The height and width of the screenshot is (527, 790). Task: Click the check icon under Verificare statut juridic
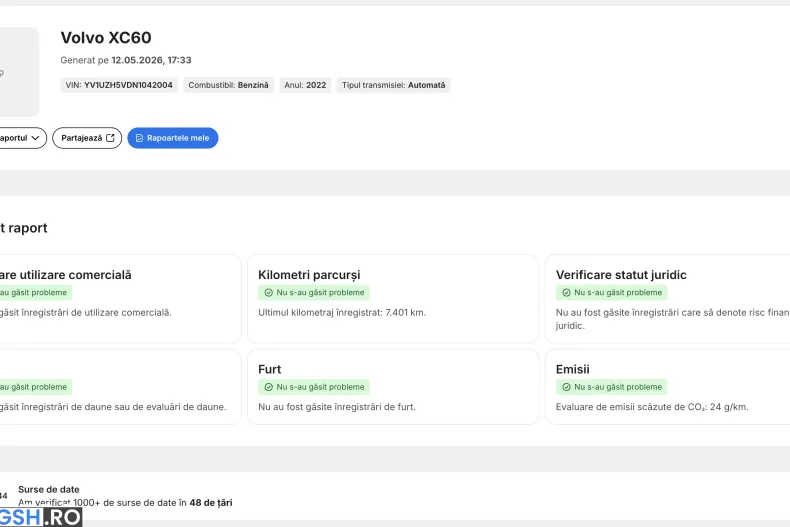point(566,293)
